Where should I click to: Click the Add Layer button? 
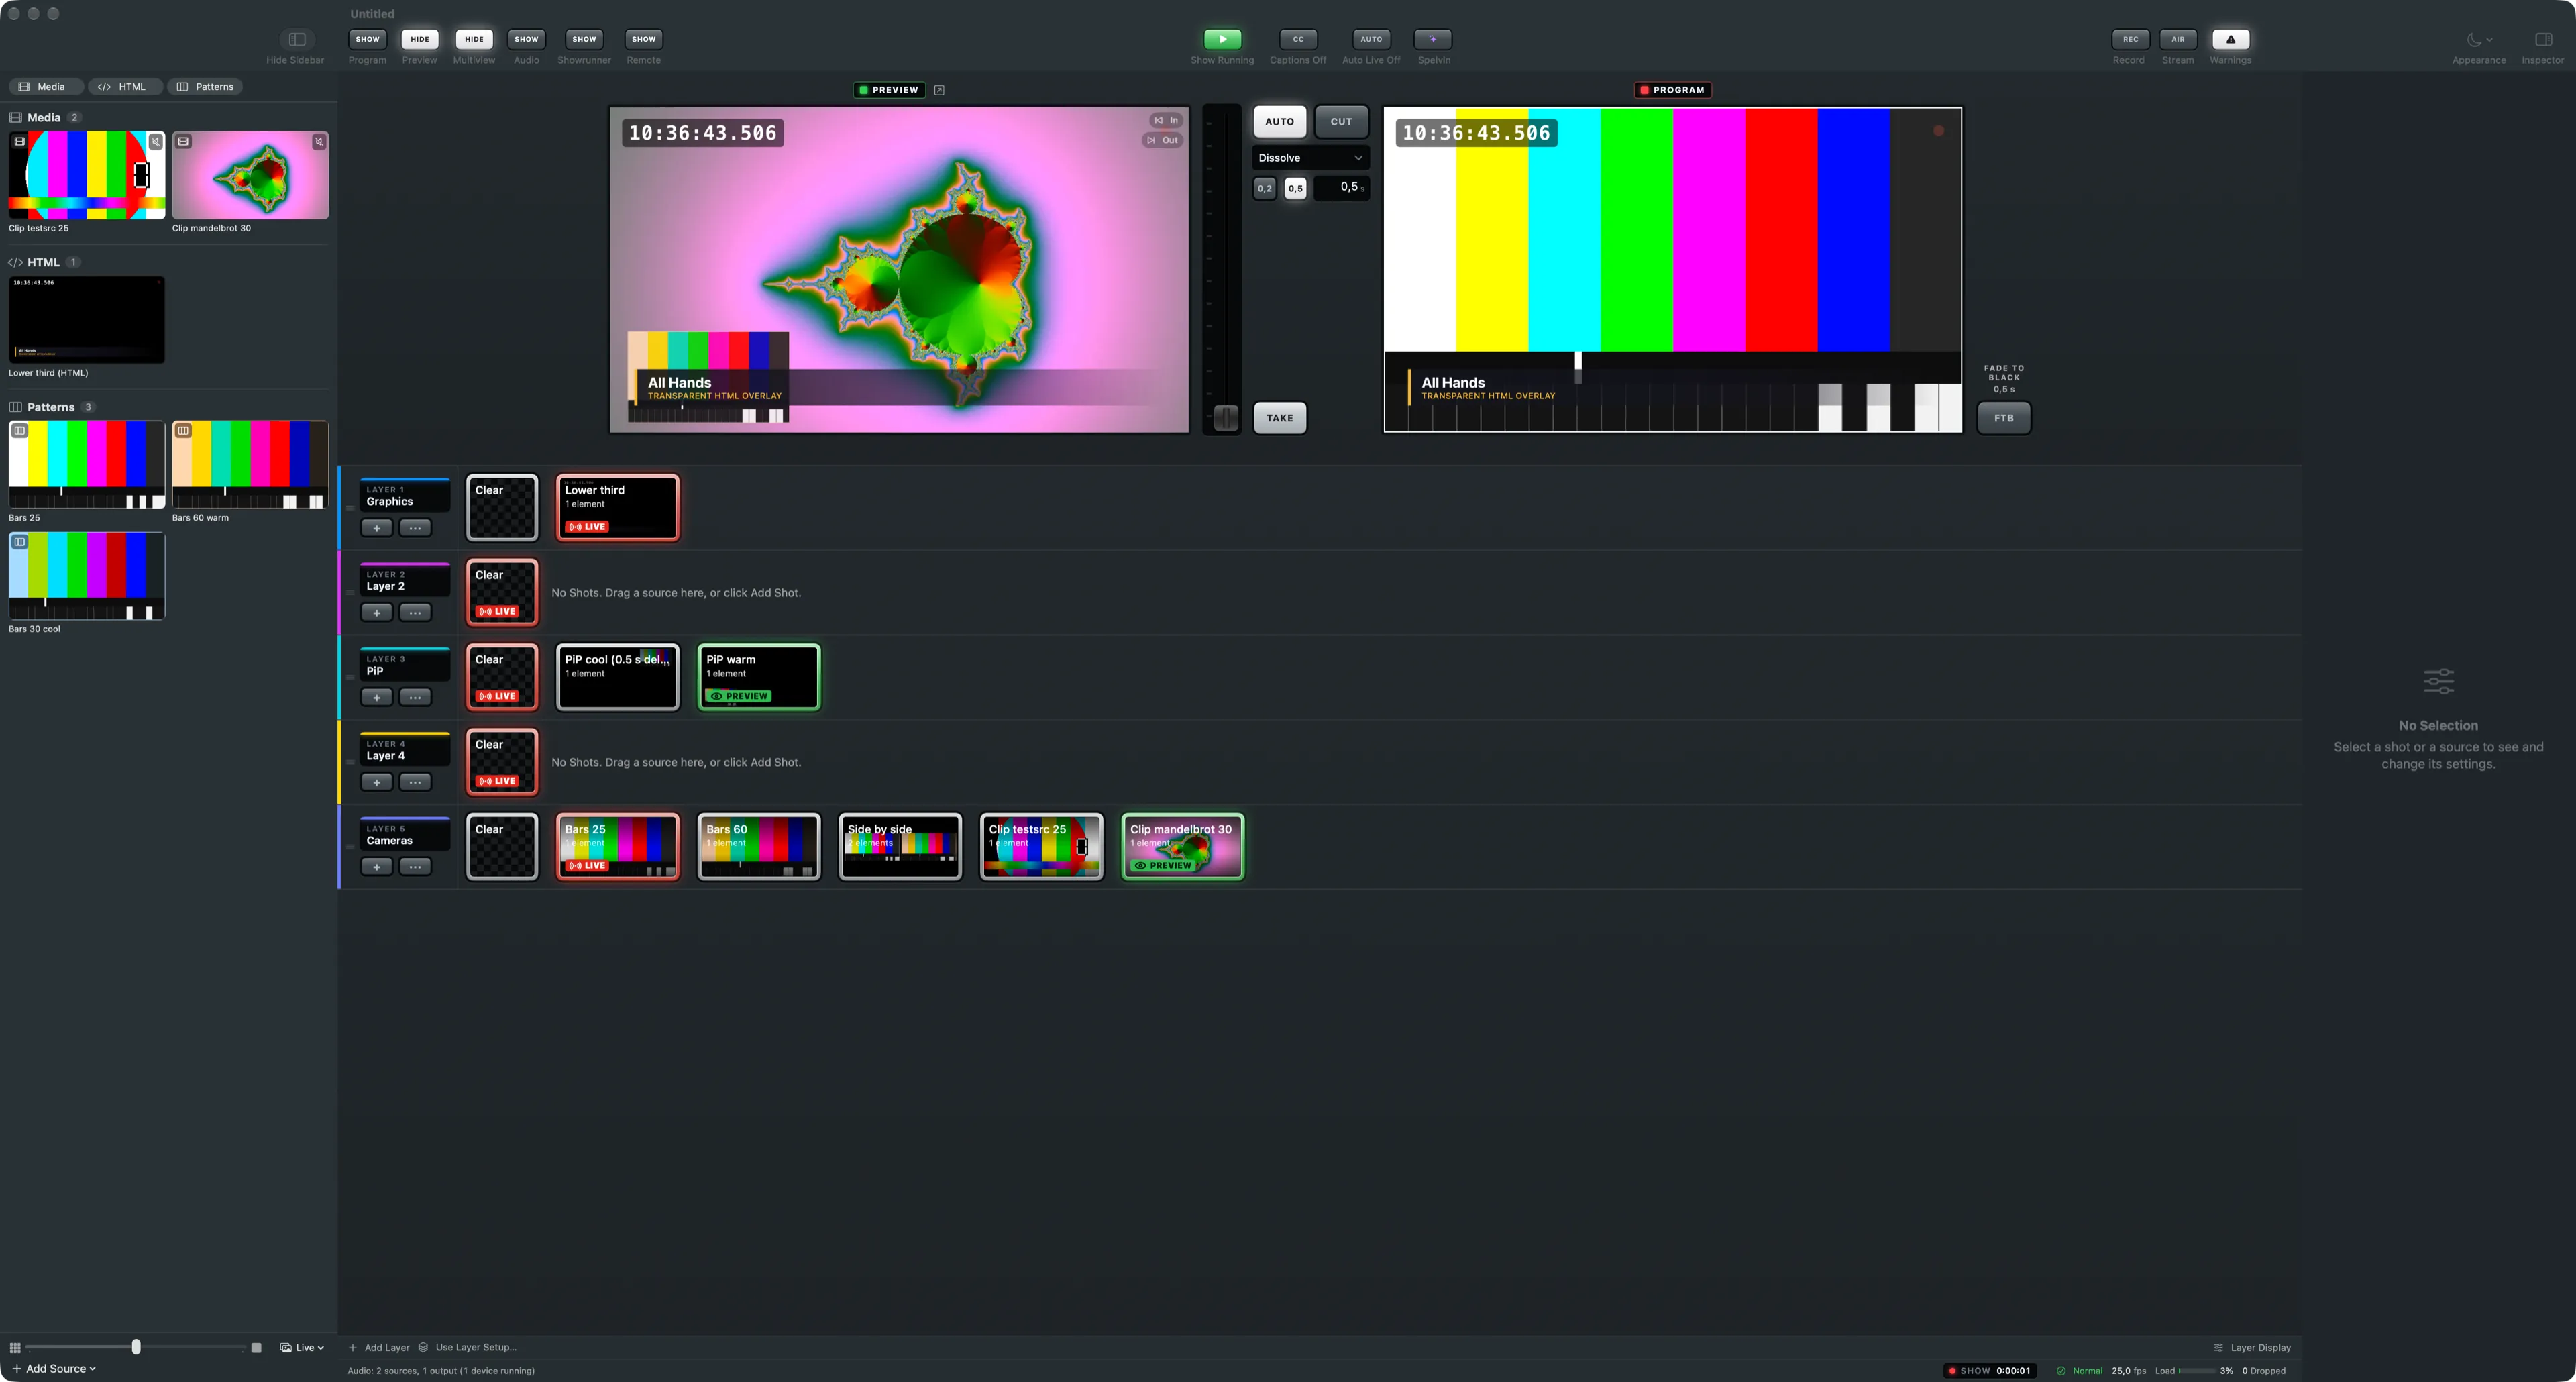click(x=379, y=1347)
